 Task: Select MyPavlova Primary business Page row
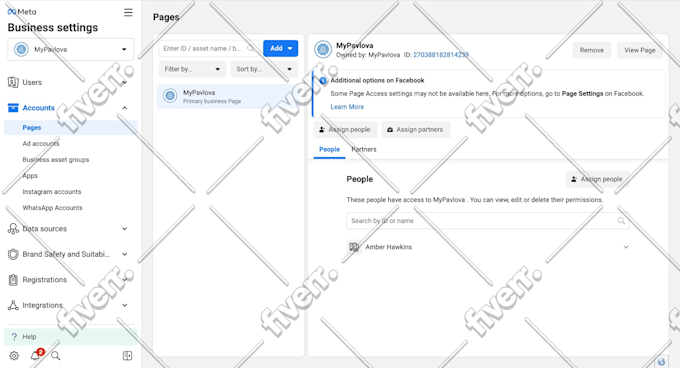(229, 96)
